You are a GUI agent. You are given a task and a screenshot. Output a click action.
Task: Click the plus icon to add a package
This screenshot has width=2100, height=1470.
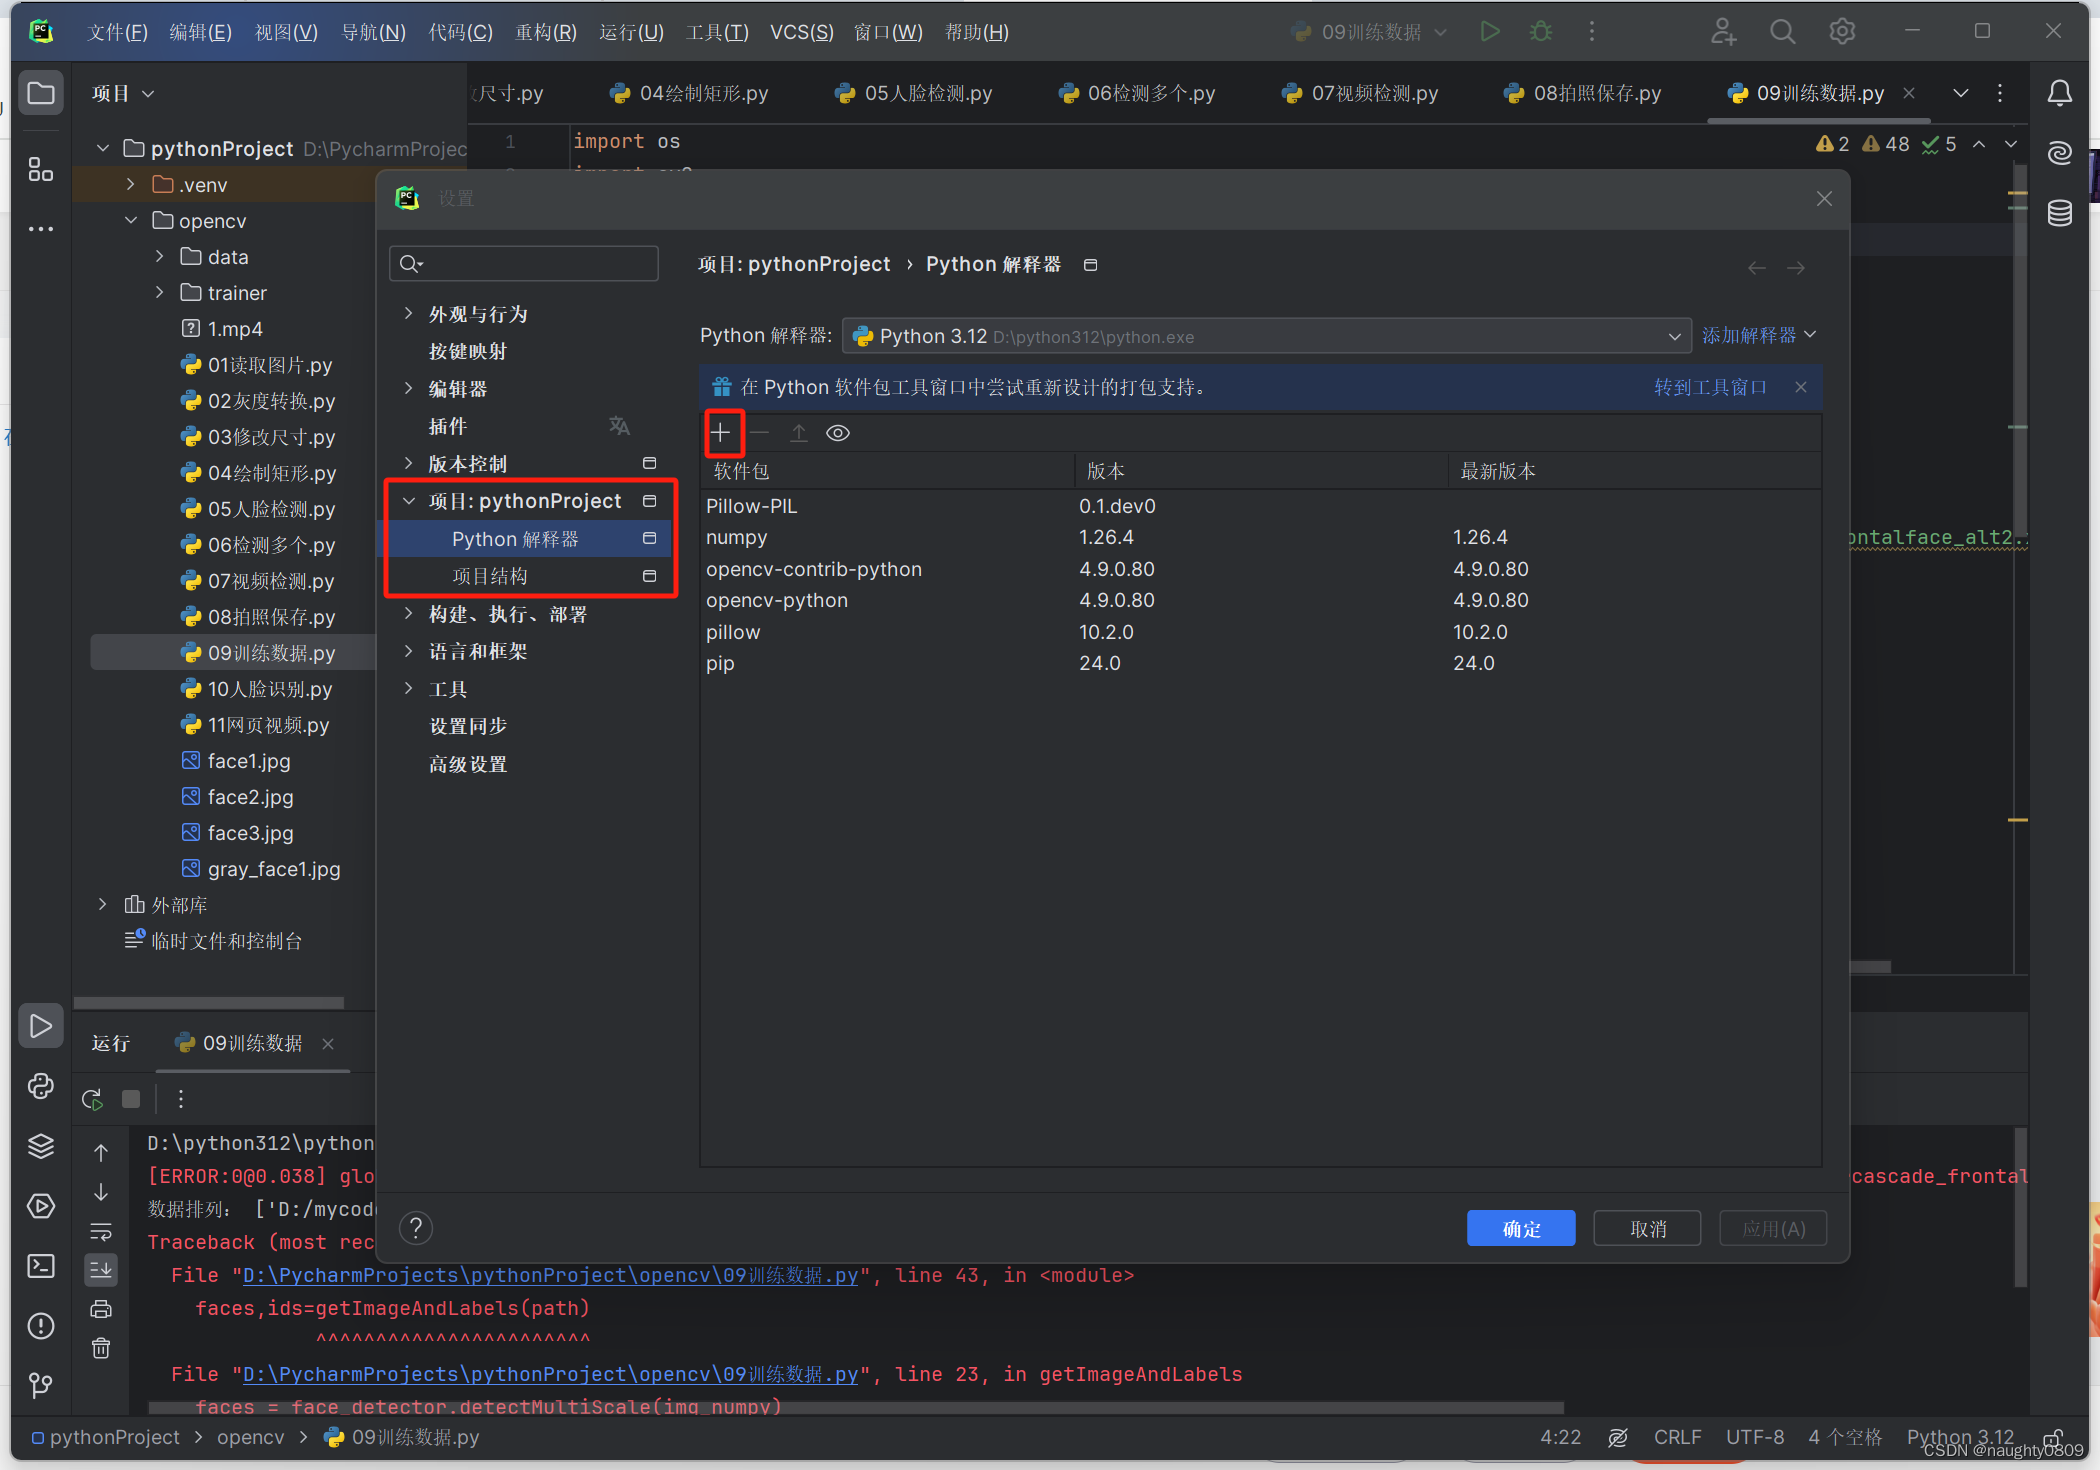coord(721,433)
